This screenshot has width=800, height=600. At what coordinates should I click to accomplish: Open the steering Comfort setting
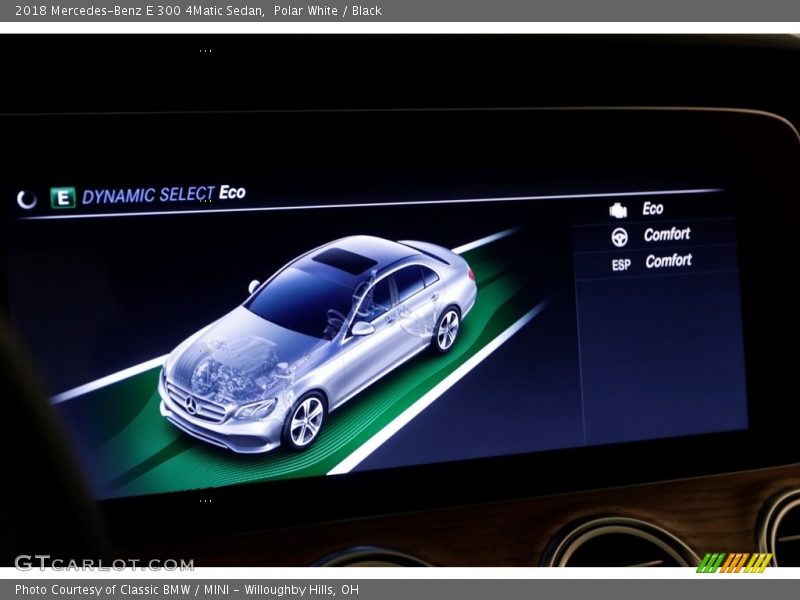coord(667,234)
